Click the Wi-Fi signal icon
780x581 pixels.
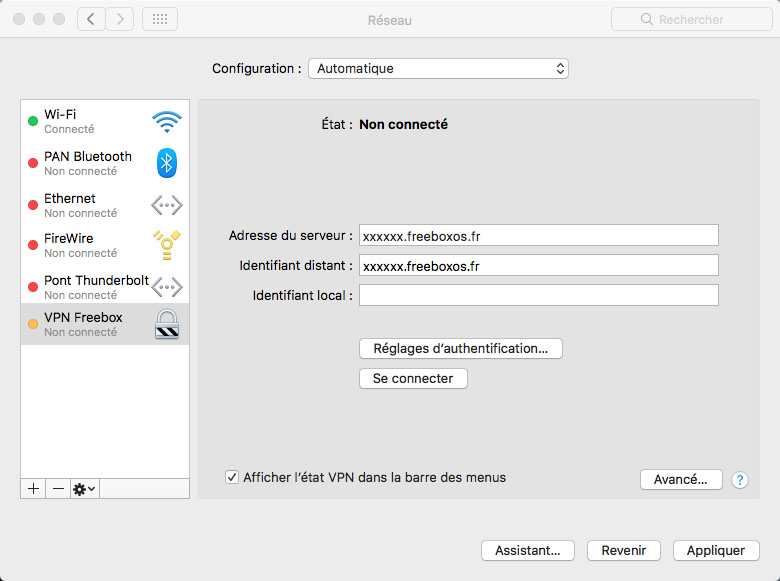tap(167, 122)
